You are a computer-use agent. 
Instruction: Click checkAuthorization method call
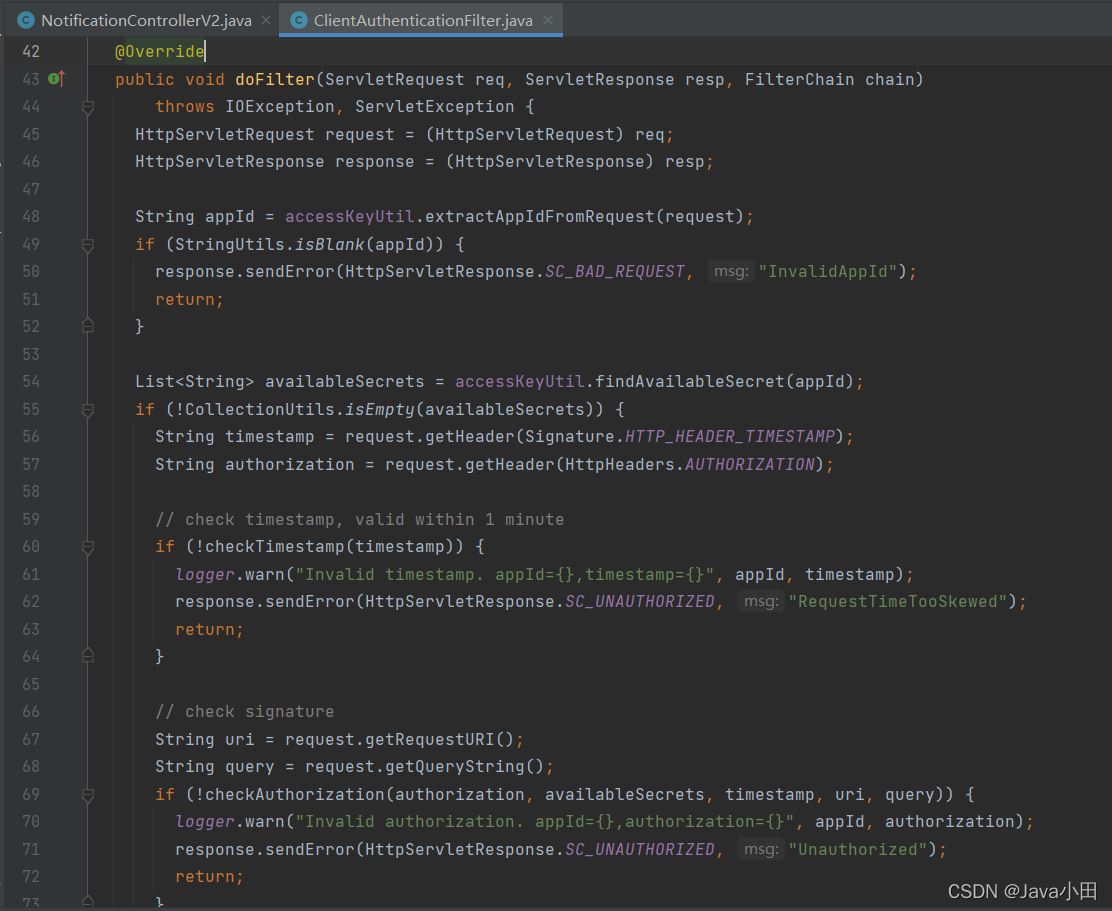(x=290, y=795)
